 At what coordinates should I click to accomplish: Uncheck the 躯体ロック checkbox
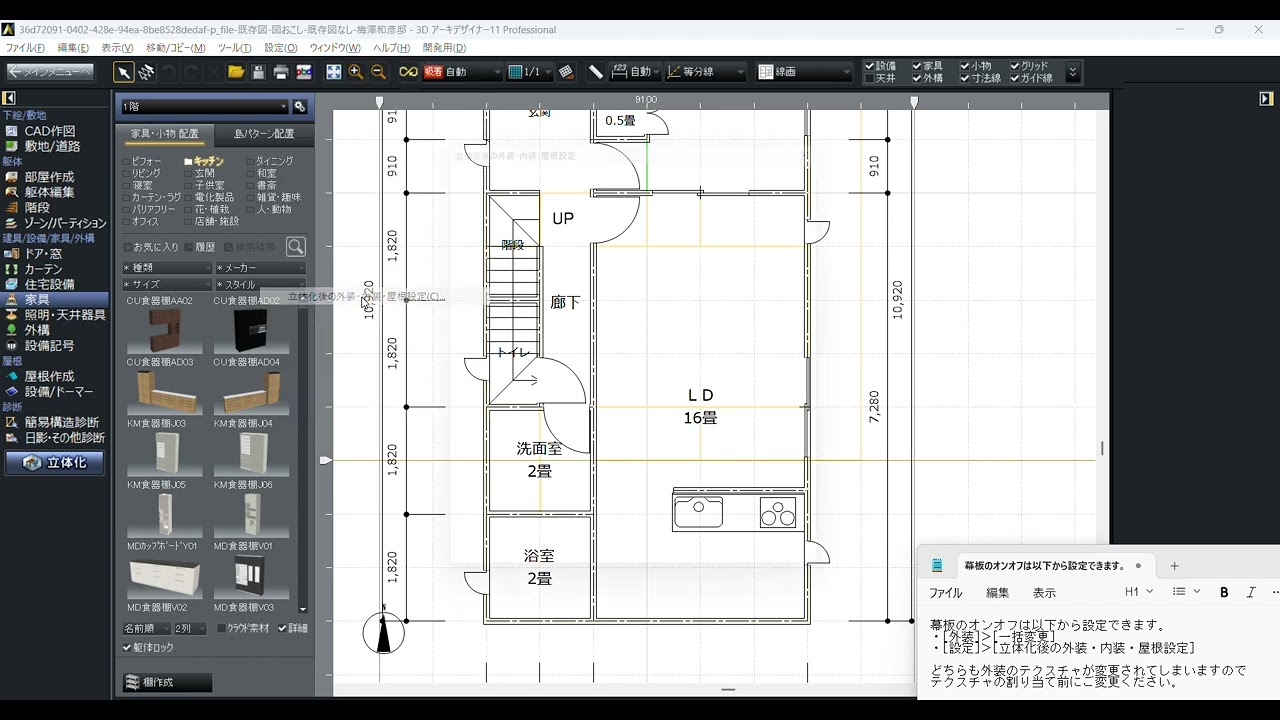127,648
